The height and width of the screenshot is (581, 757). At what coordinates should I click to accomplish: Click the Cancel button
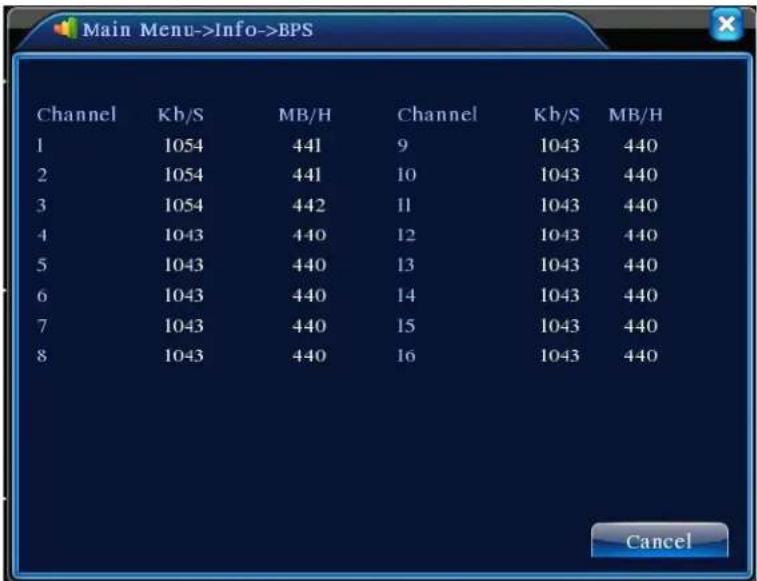(x=659, y=540)
